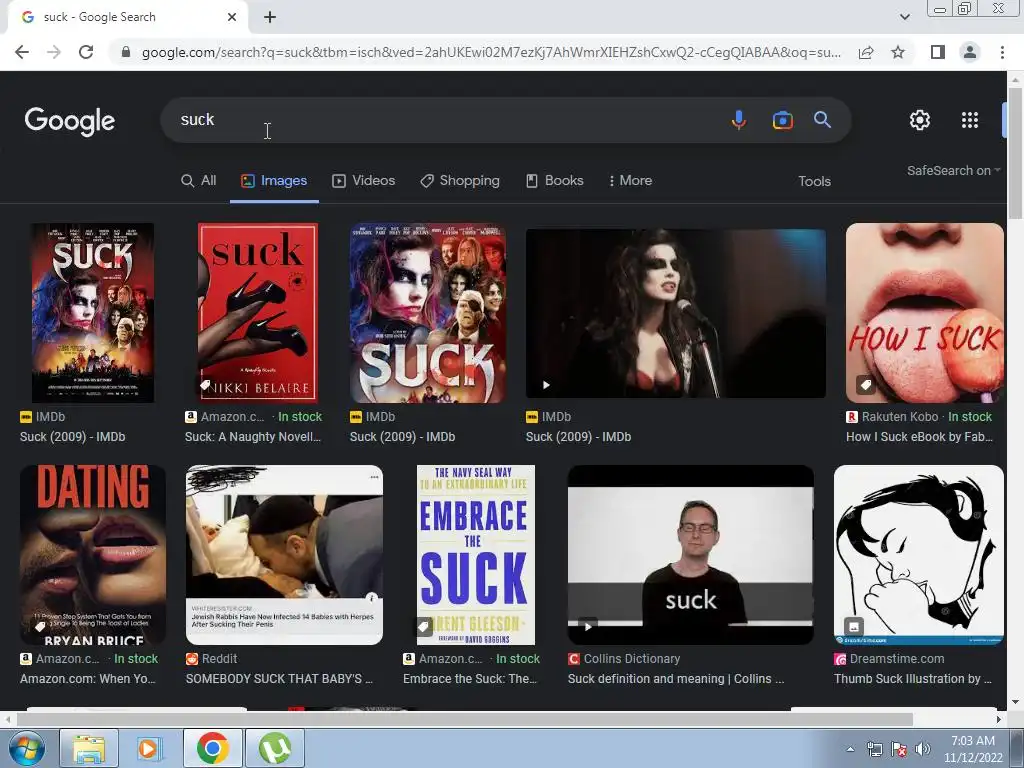The height and width of the screenshot is (768, 1024).
Task: Open Google quick settings gear
Action: tap(920, 120)
